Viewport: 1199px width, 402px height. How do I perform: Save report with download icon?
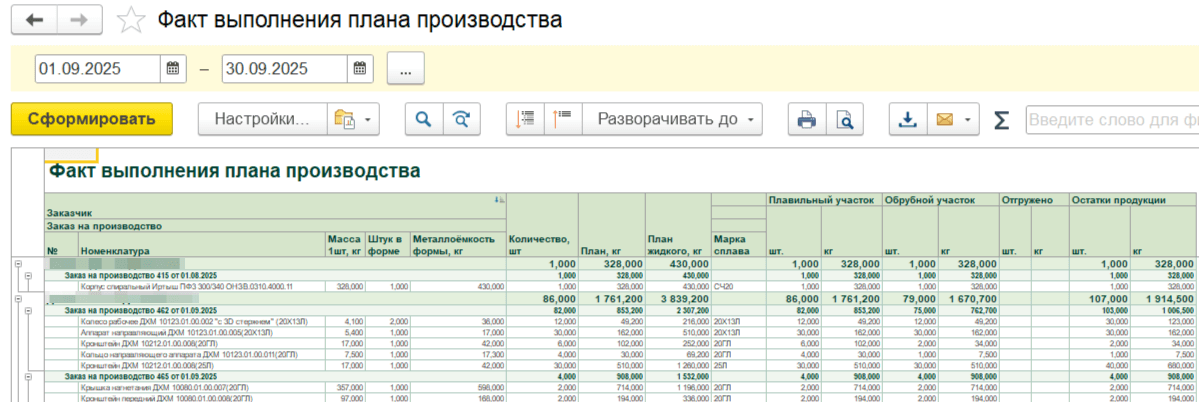[x=908, y=119]
